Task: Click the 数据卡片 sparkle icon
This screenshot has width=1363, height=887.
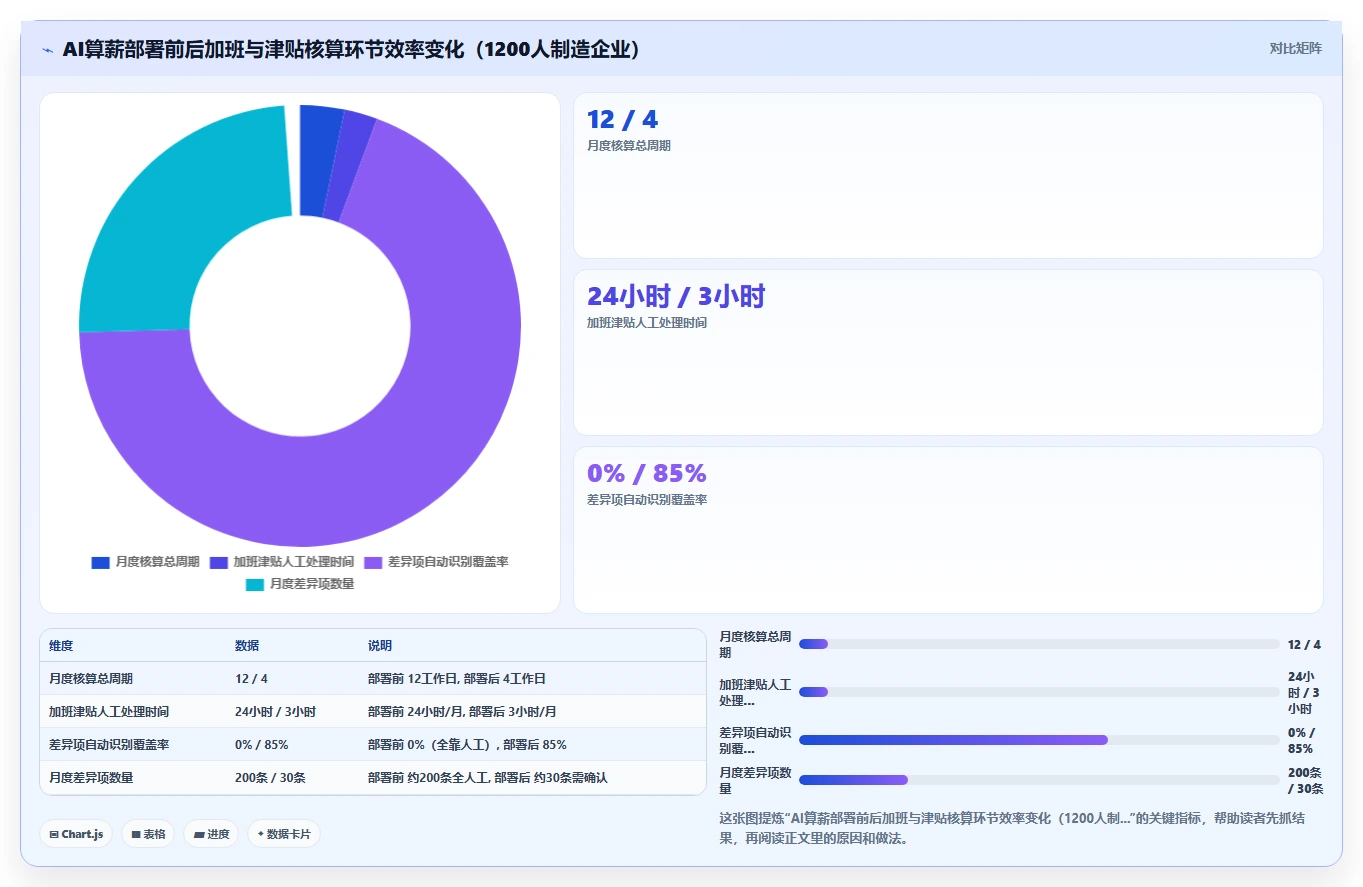Action: pos(260,833)
